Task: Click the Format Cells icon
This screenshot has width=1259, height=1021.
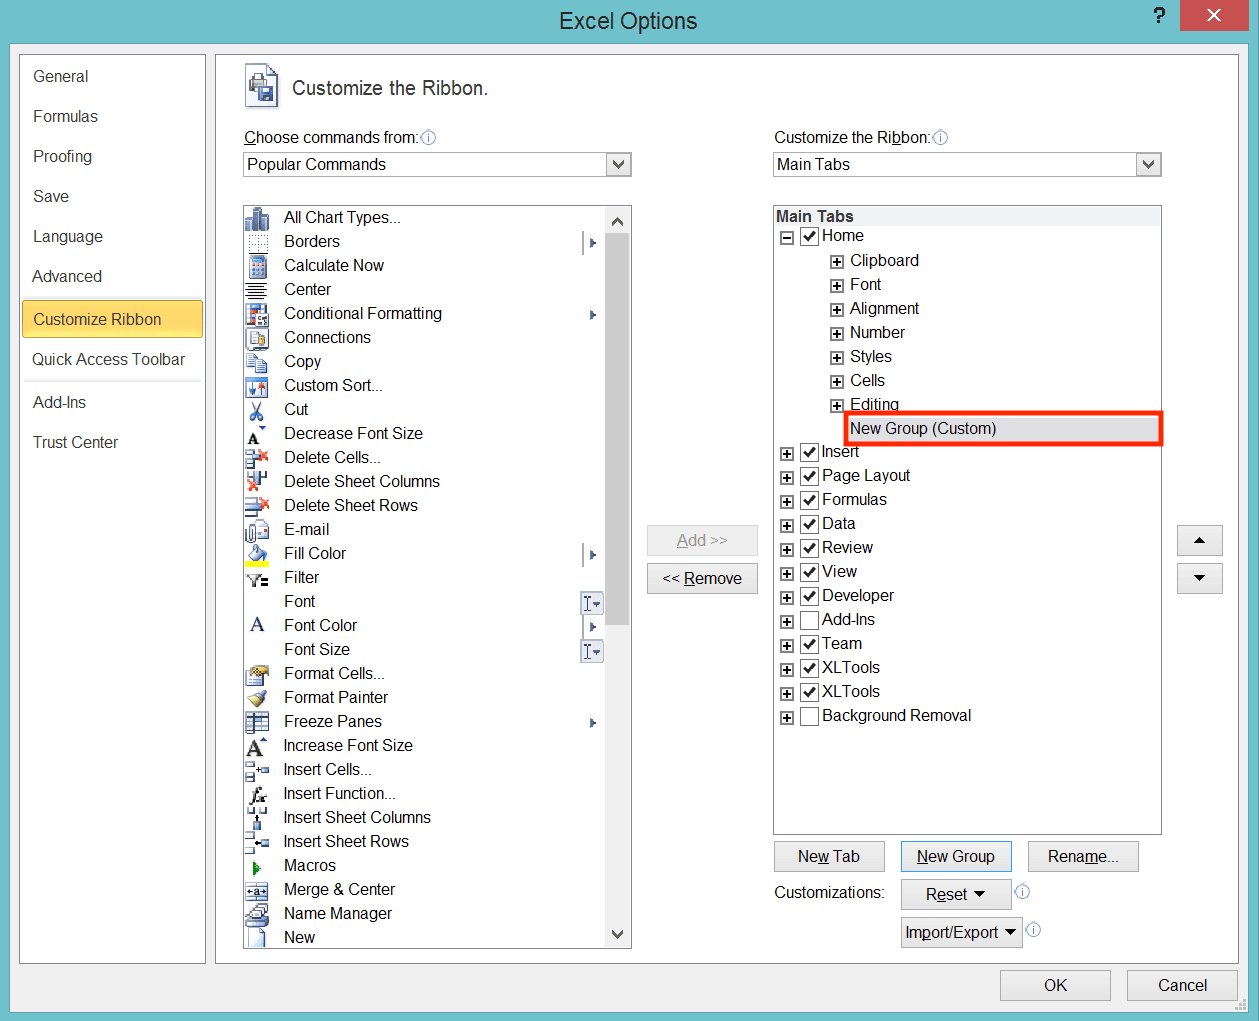Action: tap(257, 674)
